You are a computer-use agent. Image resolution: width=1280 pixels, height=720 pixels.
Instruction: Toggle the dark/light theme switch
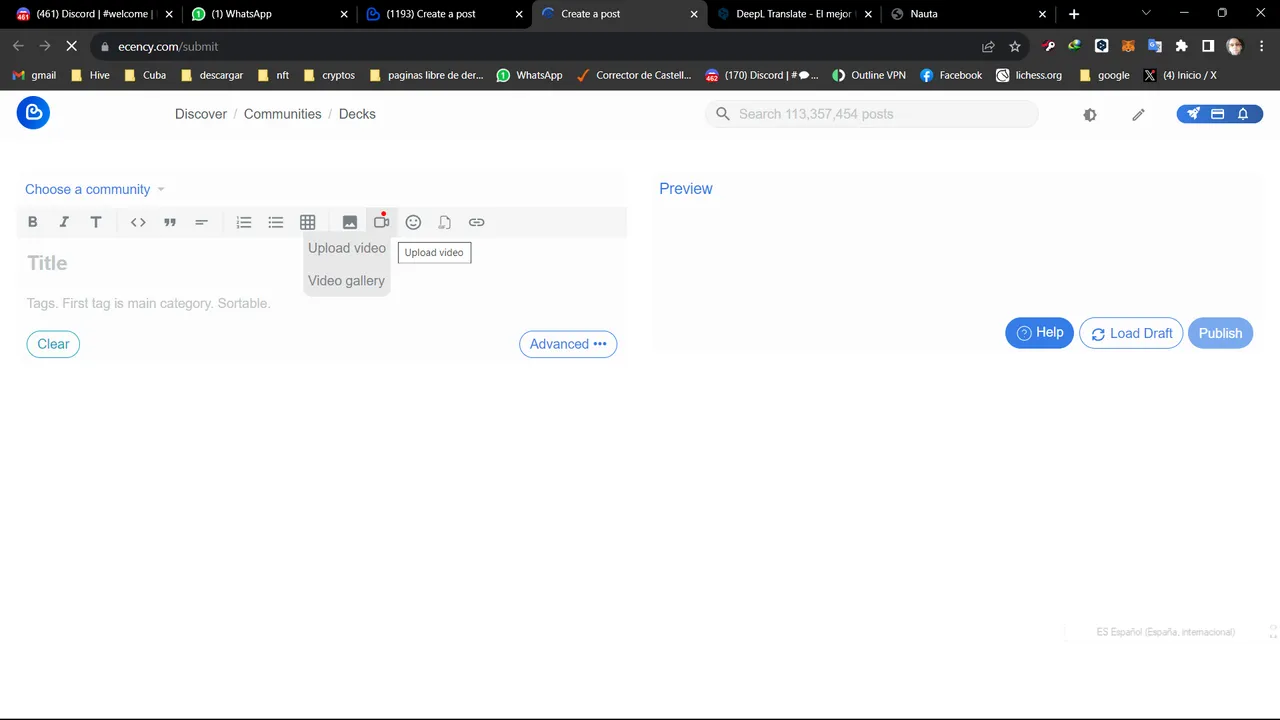click(x=1090, y=115)
